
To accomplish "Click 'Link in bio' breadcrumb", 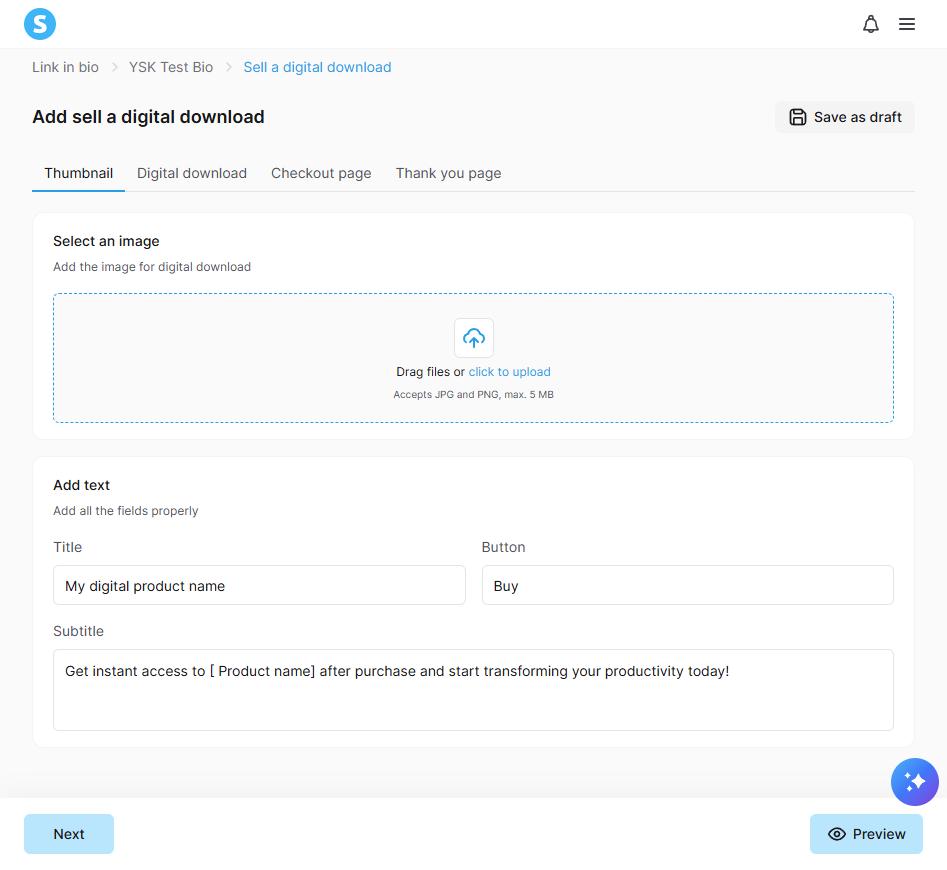I will tap(65, 67).
